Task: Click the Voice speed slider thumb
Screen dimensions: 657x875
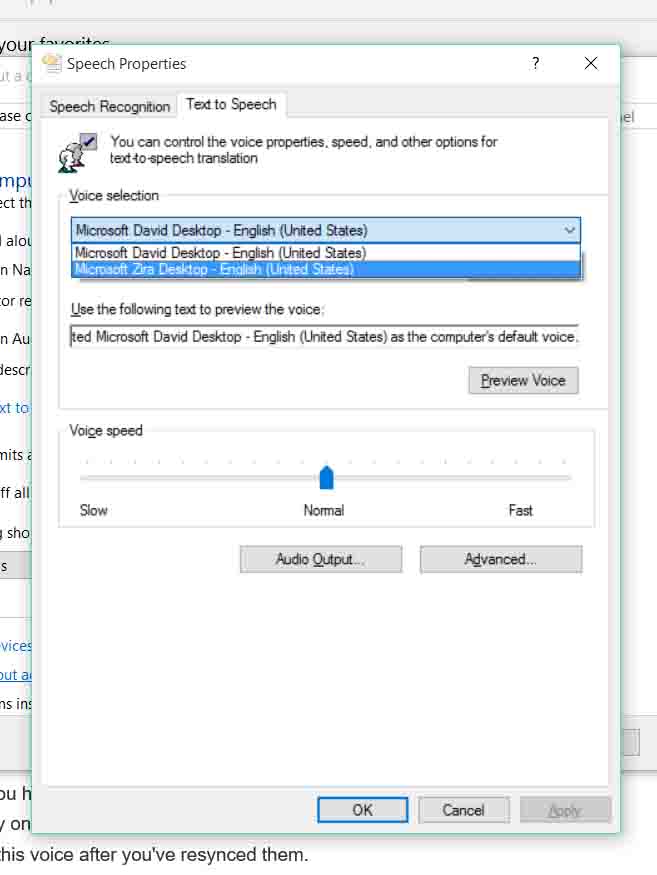Action: pos(327,478)
